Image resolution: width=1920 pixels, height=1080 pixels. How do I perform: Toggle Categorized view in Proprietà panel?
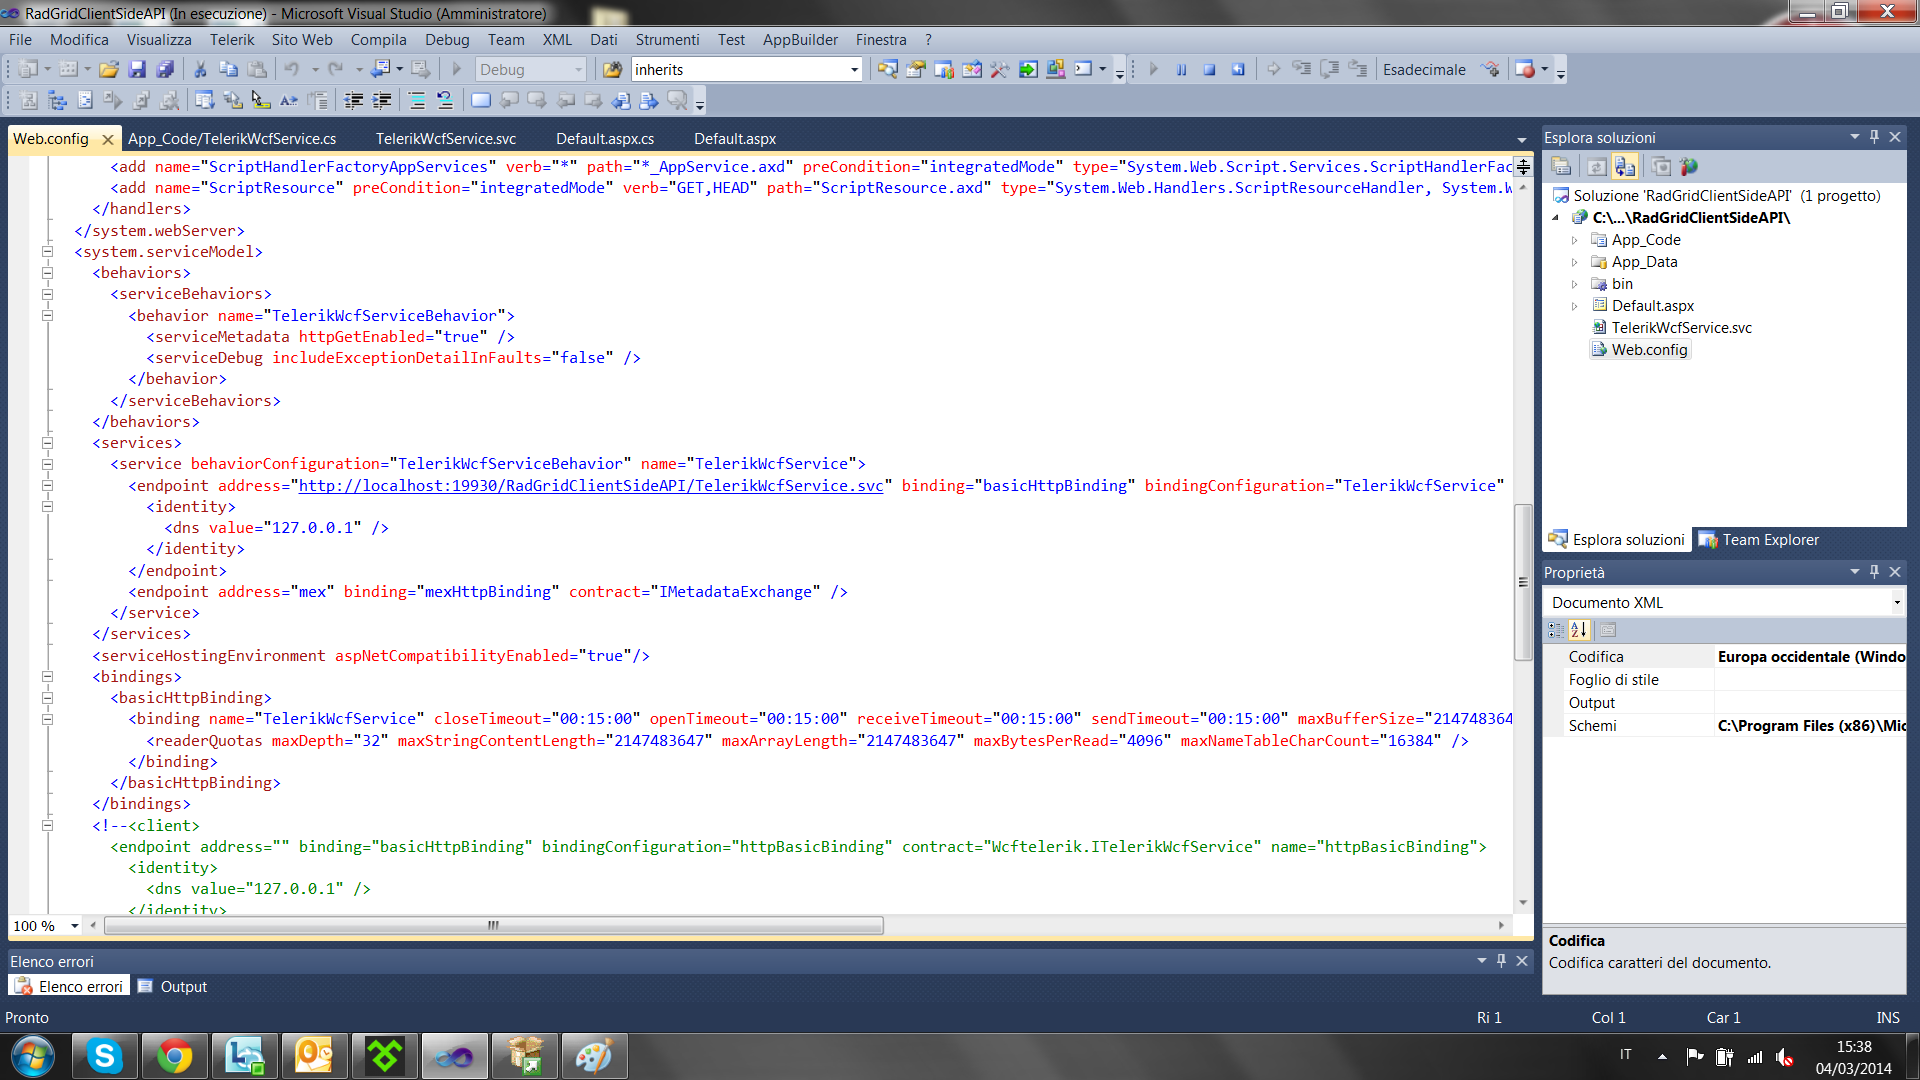(x=1556, y=630)
